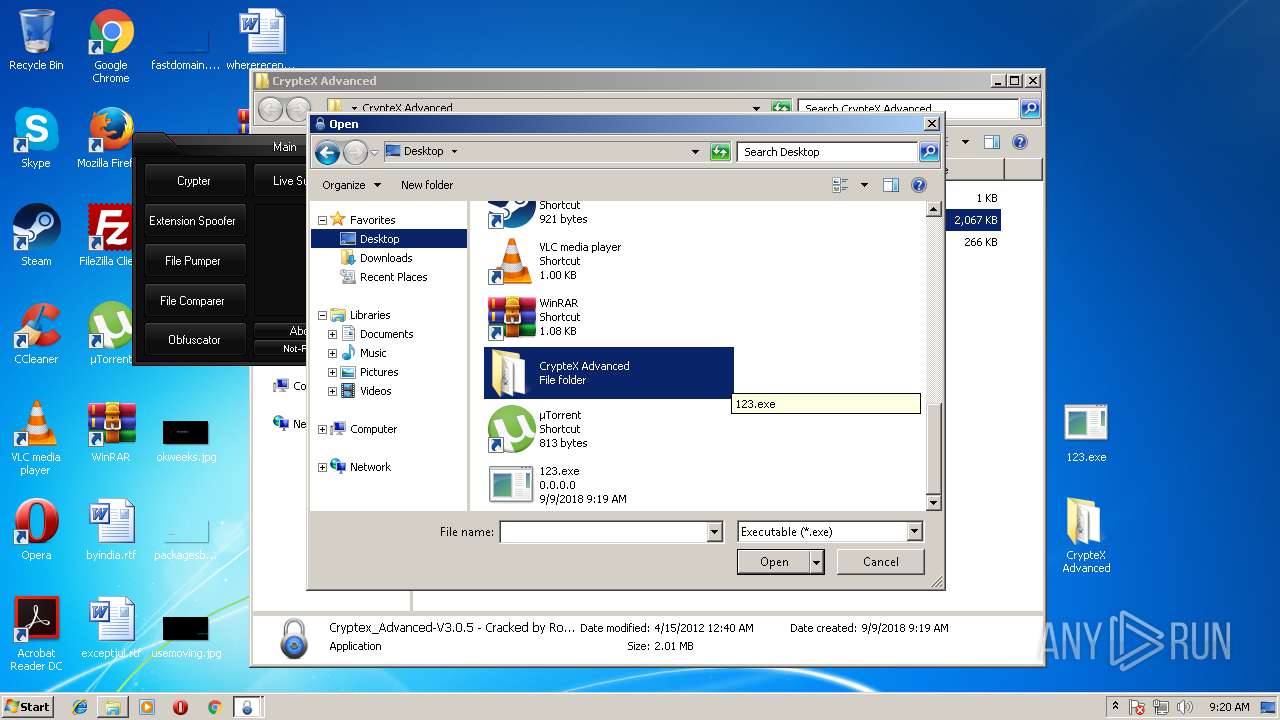
Task: Open WinRAR desktop shortcut
Action: coord(111,432)
